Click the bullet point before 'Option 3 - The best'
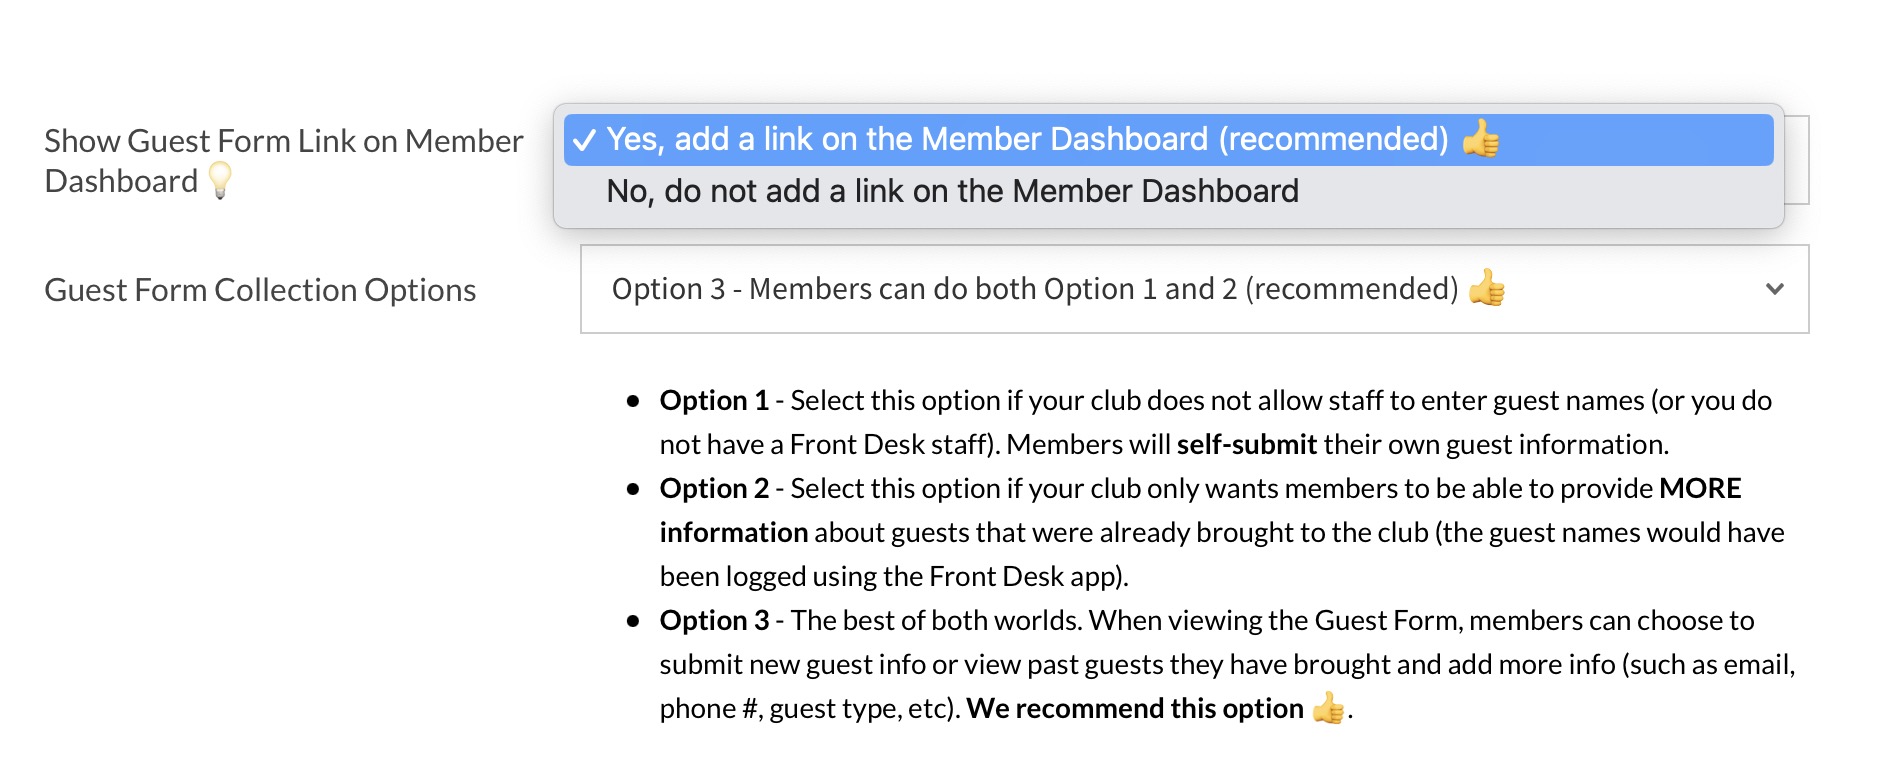Viewport: 1888px width, 764px height. (x=633, y=621)
